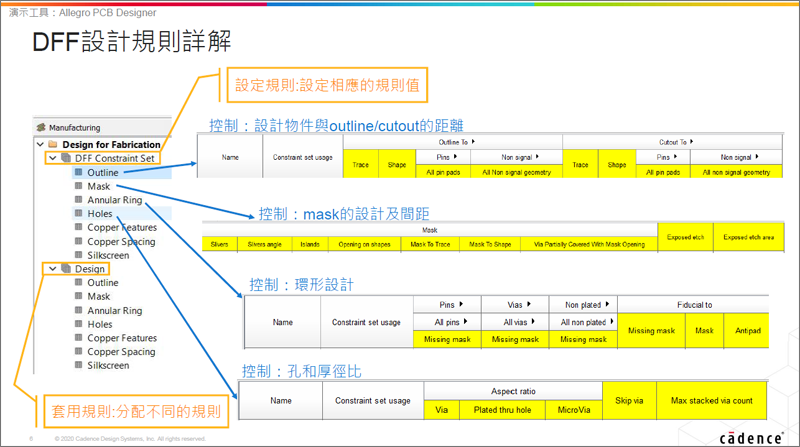Click the DFF Constraint Set stack icon
800x447 pixels.
66,158
